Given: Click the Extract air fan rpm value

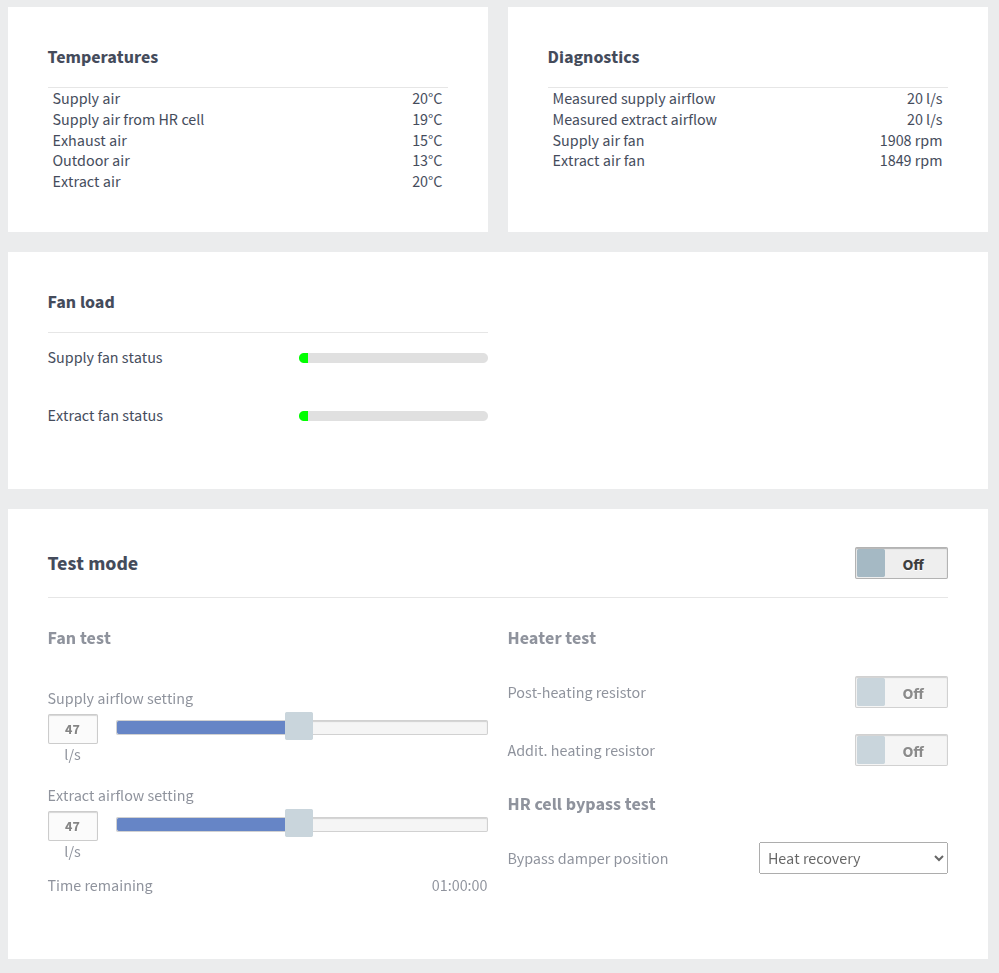Looking at the screenshot, I should point(910,161).
